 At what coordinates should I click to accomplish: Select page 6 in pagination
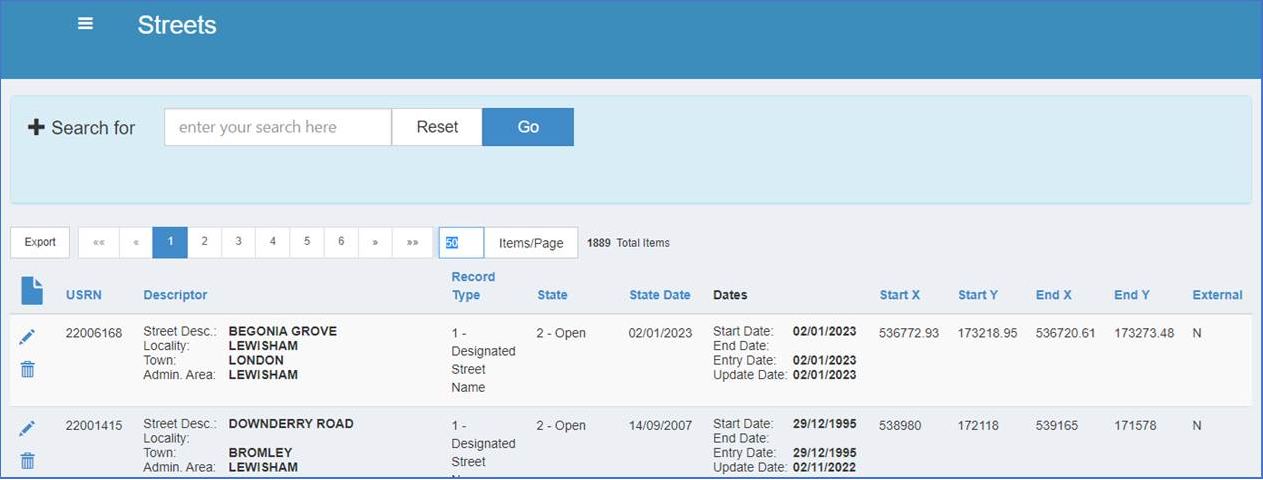[341, 242]
